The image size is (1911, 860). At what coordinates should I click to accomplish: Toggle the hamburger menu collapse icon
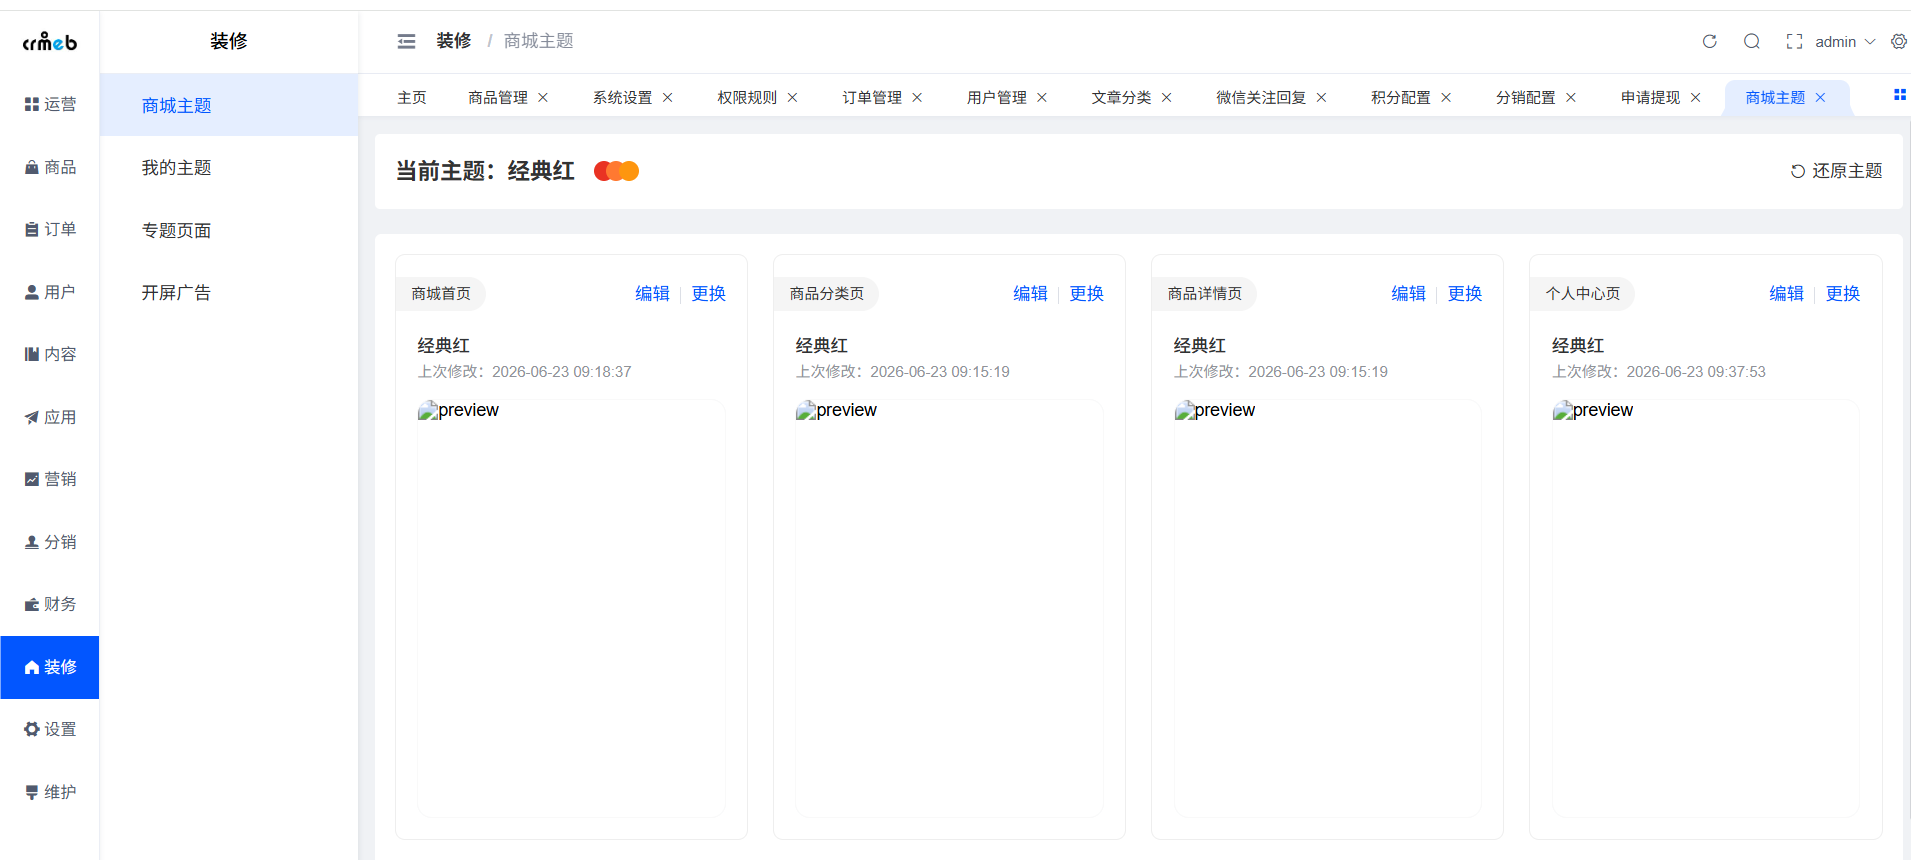point(406,41)
